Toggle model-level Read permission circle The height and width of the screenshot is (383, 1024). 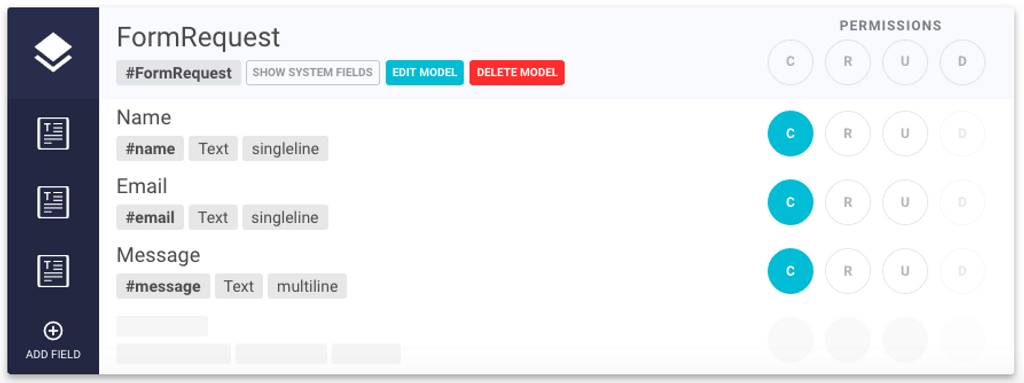click(848, 62)
